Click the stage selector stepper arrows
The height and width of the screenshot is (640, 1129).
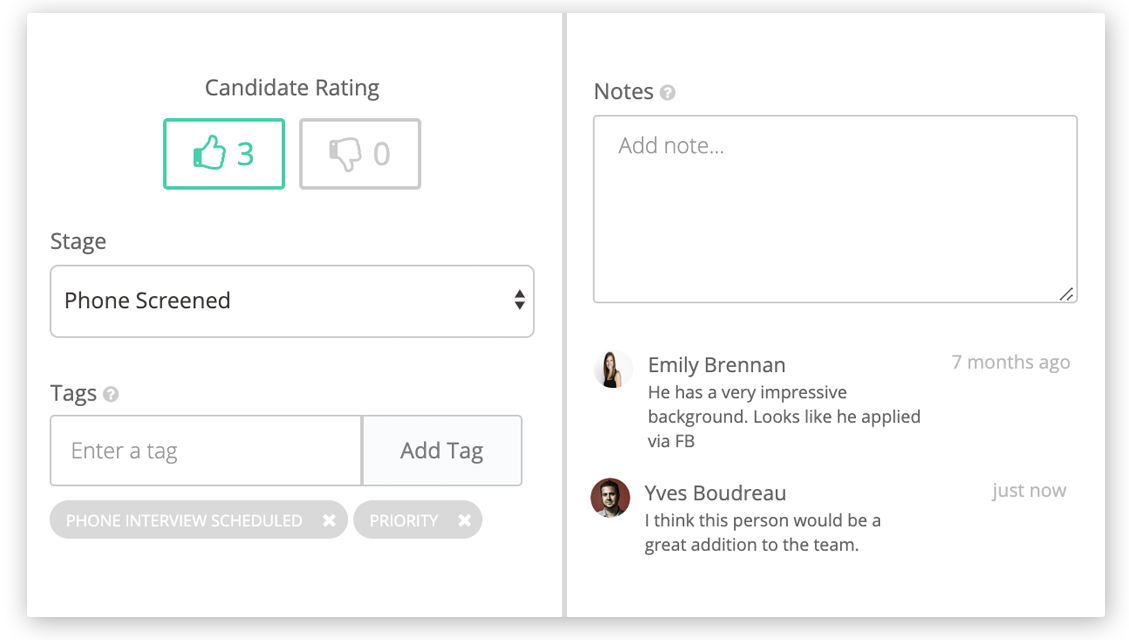click(519, 301)
